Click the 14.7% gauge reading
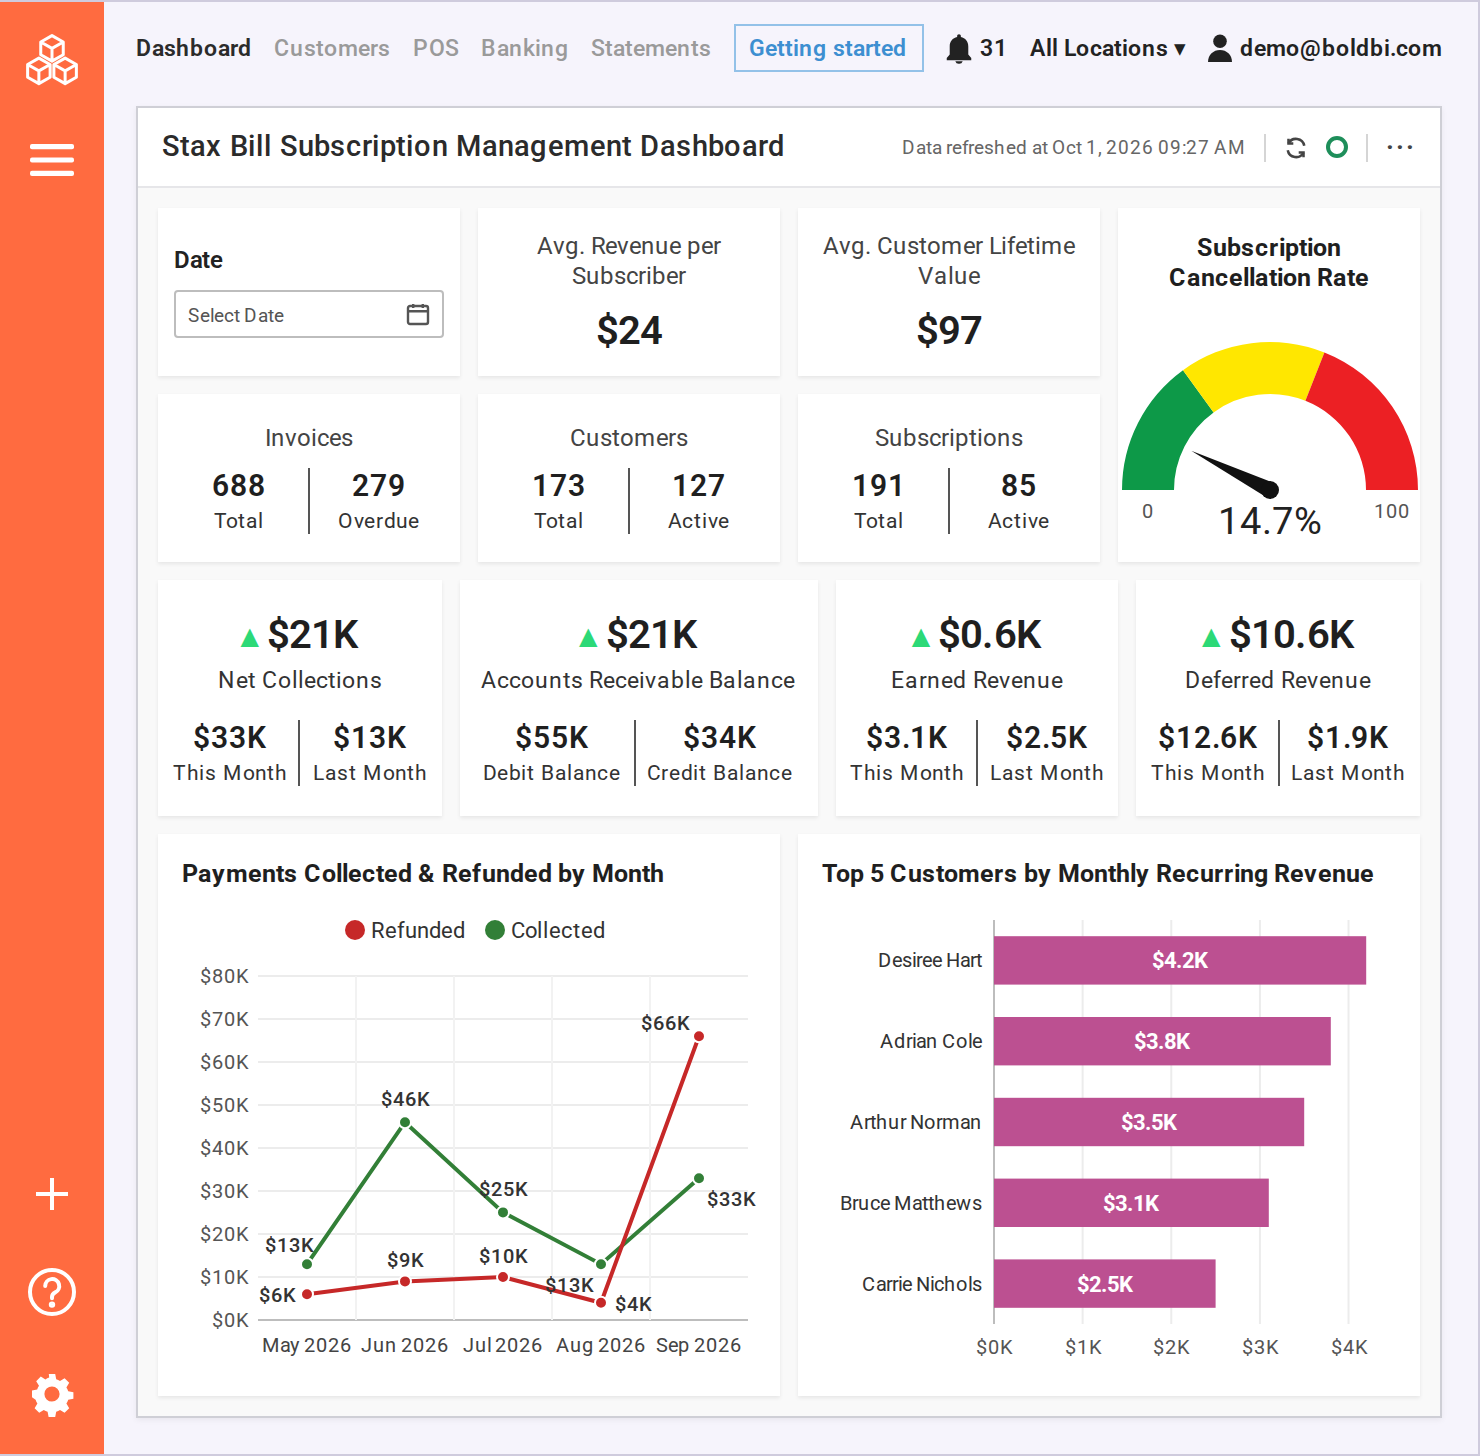1480x1456 pixels. 1270,520
